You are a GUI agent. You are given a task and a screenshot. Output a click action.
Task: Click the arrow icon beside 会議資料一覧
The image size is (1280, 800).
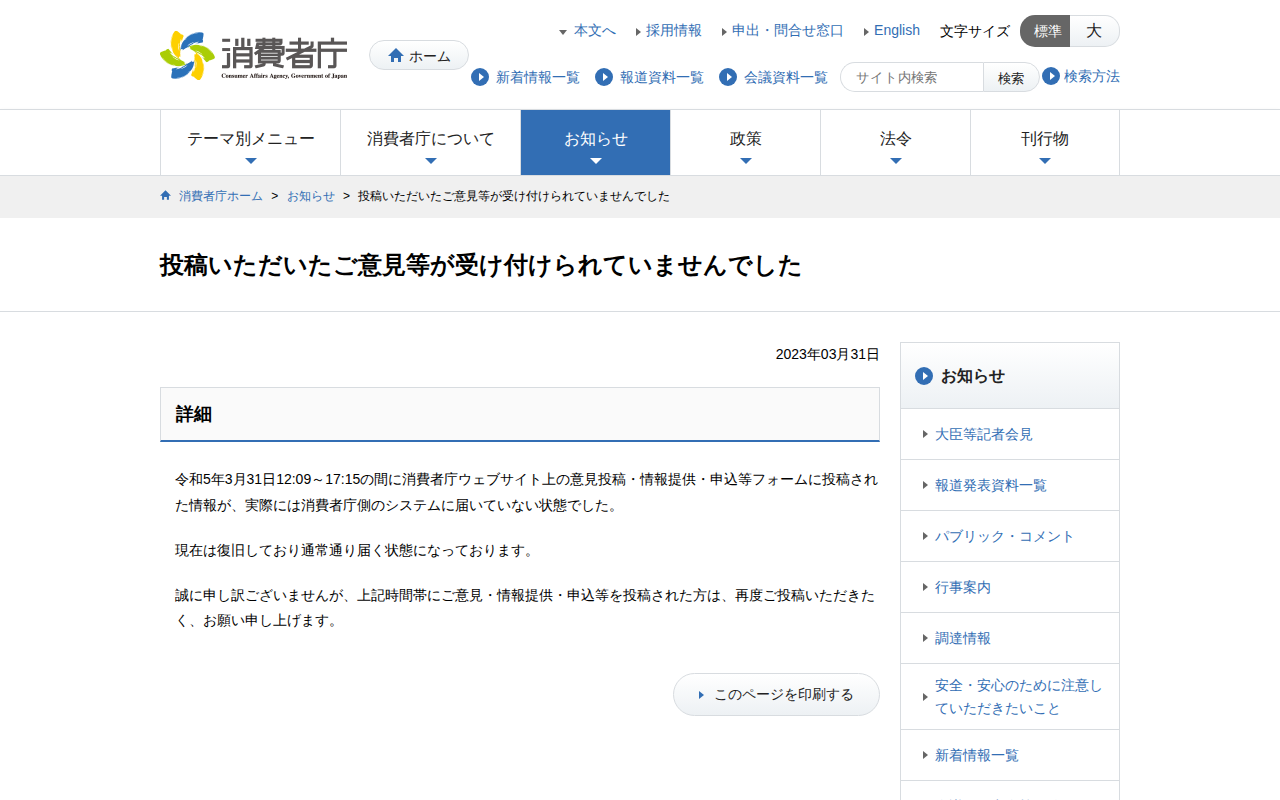tap(728, 77)
